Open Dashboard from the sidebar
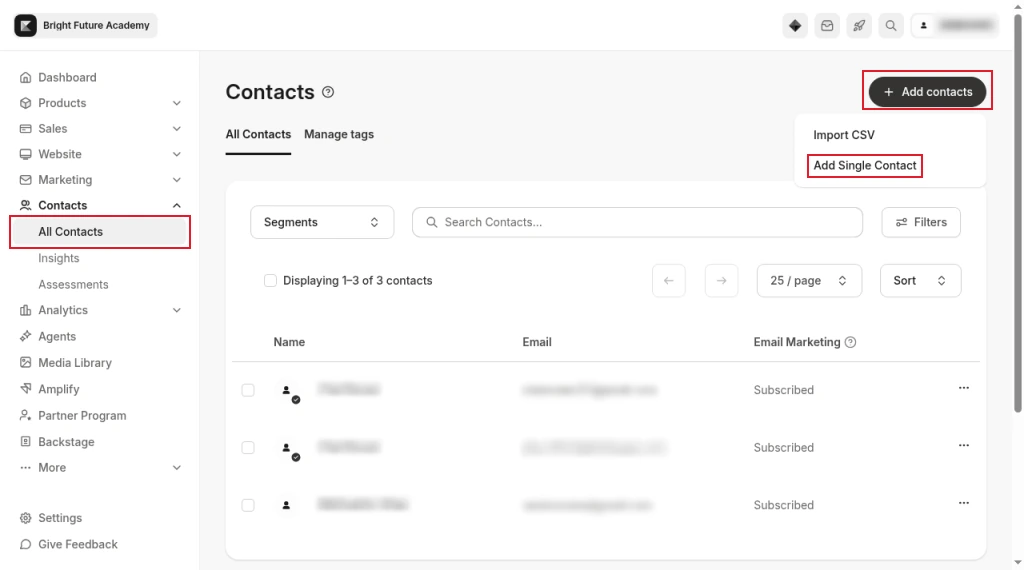Viewport: 1024px width, 570px height. click(67, 77)
